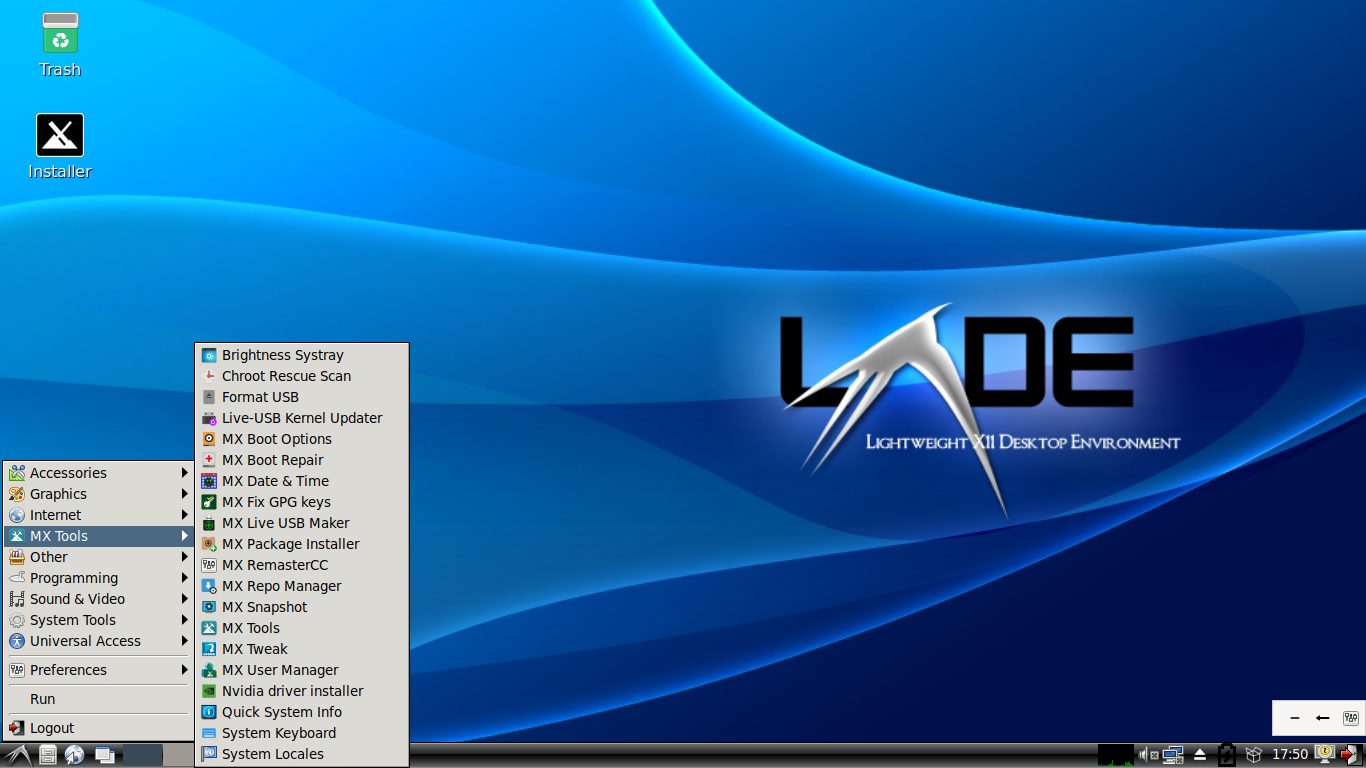This screenshot has height=768, width=1366.
Task: Click the MX Repo Manager icon
Action: click(209, 586)
